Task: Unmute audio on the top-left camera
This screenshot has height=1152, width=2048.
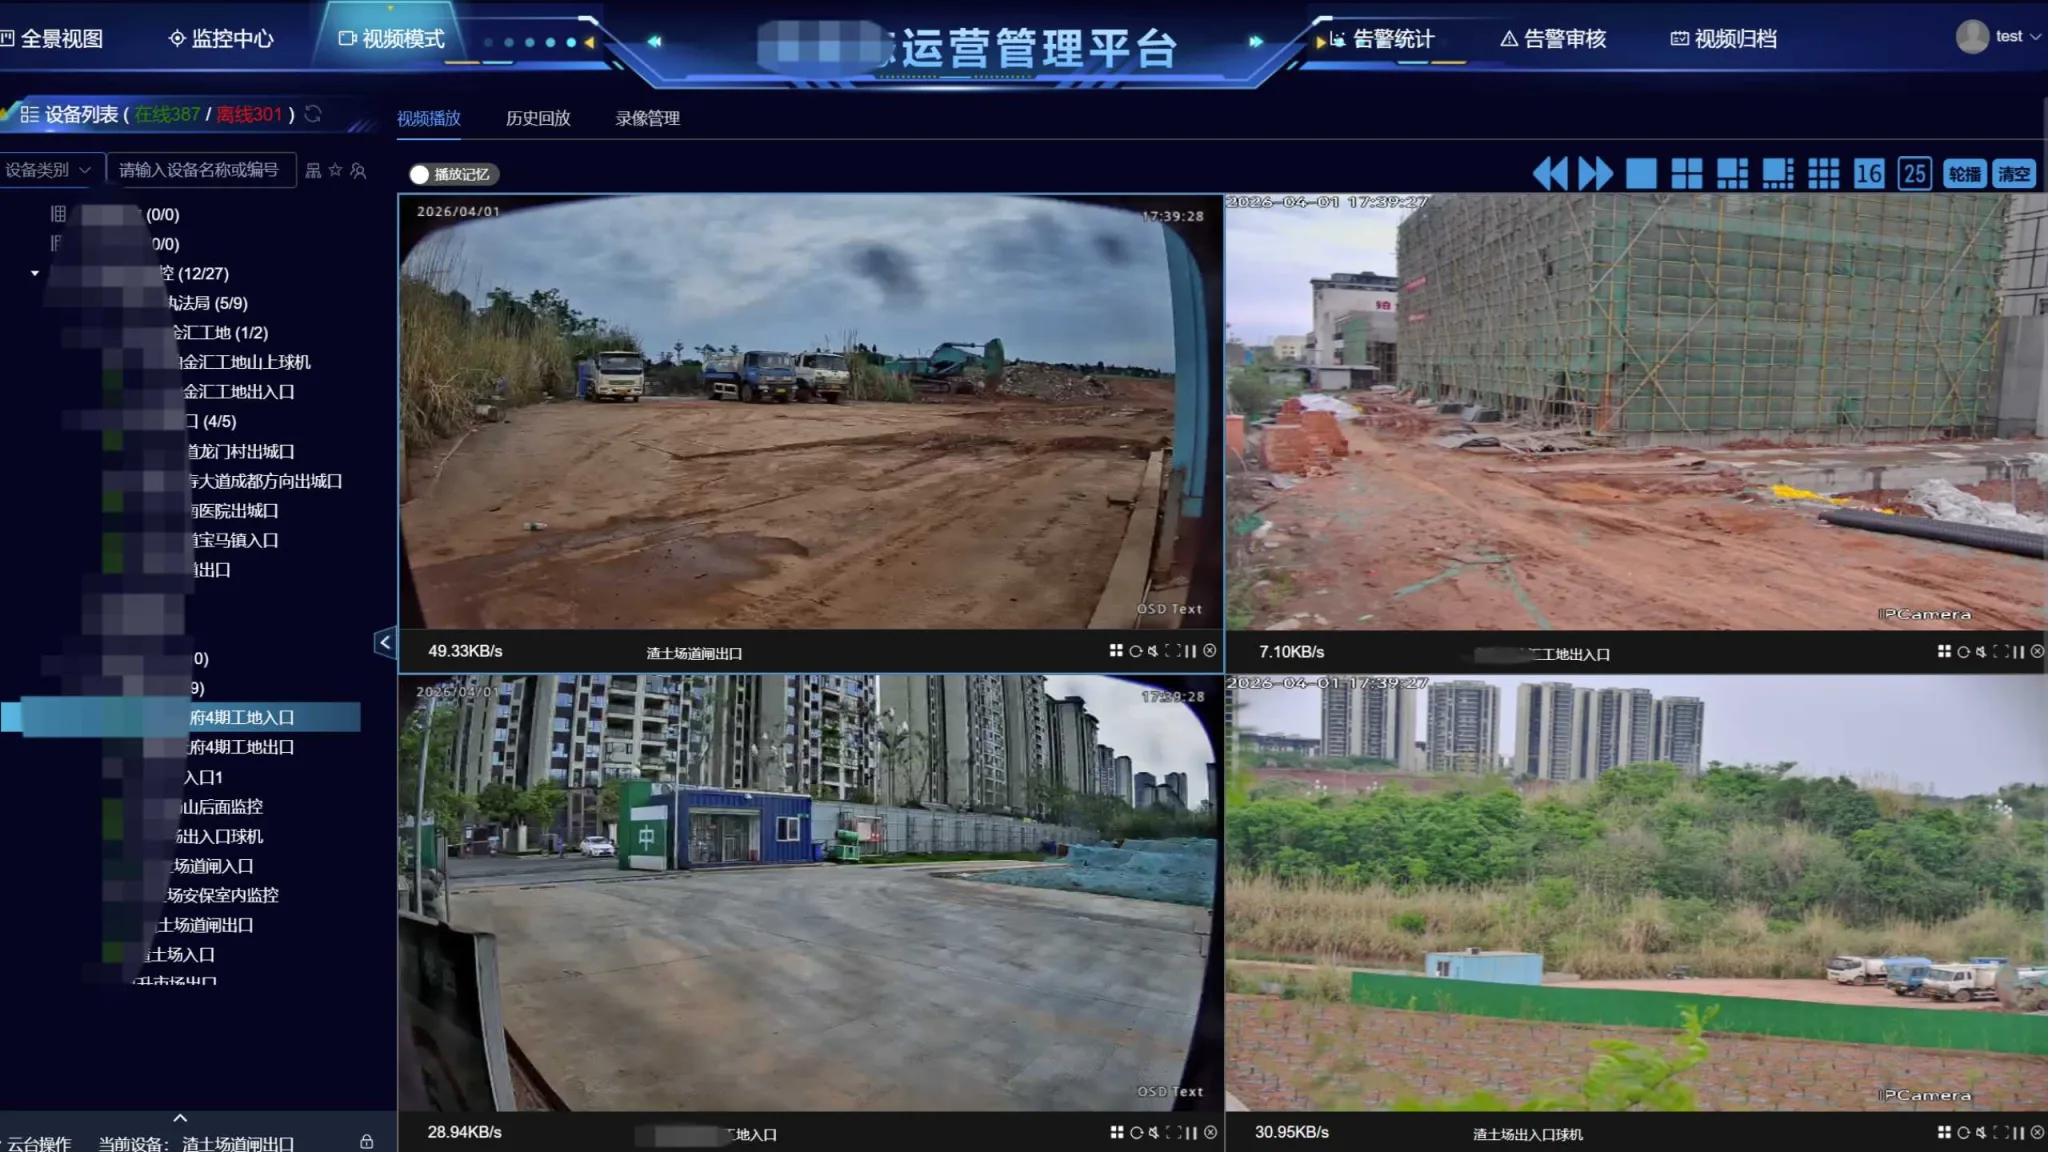Action: tap(1153, 651)
